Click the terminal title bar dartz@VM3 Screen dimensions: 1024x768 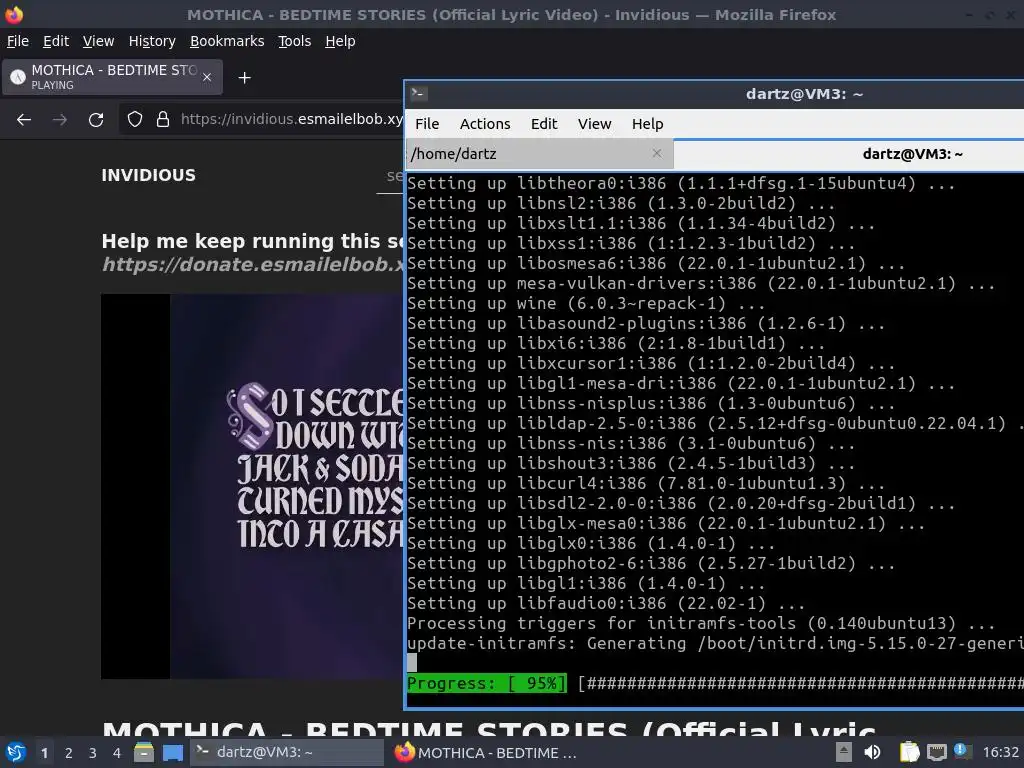click(804, 94)
